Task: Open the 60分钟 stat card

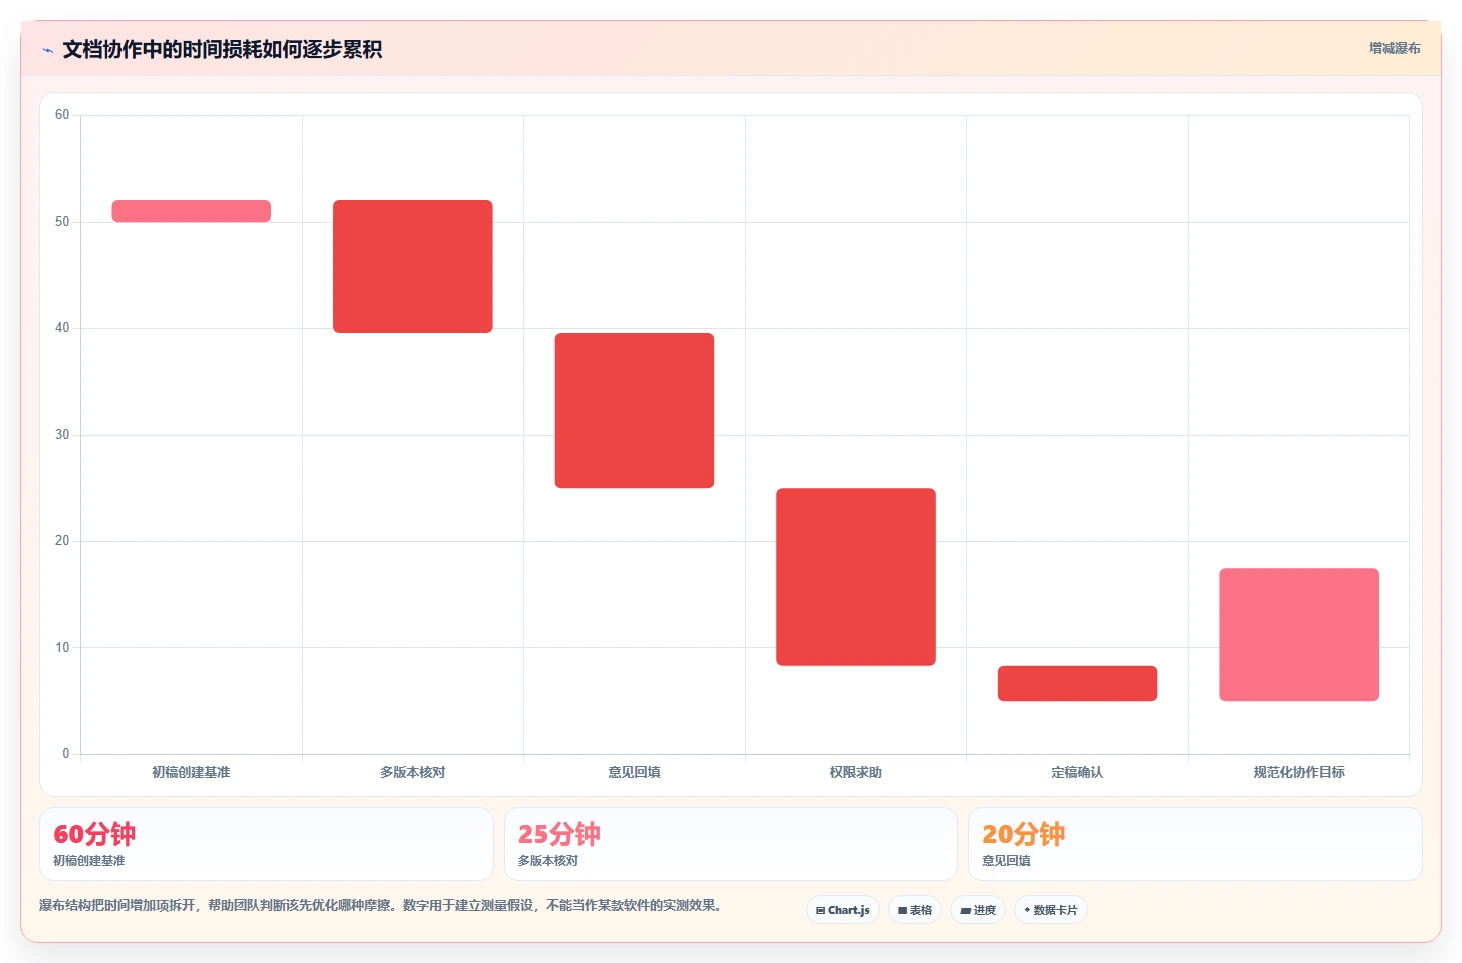Action: click(x=266, y=844)
